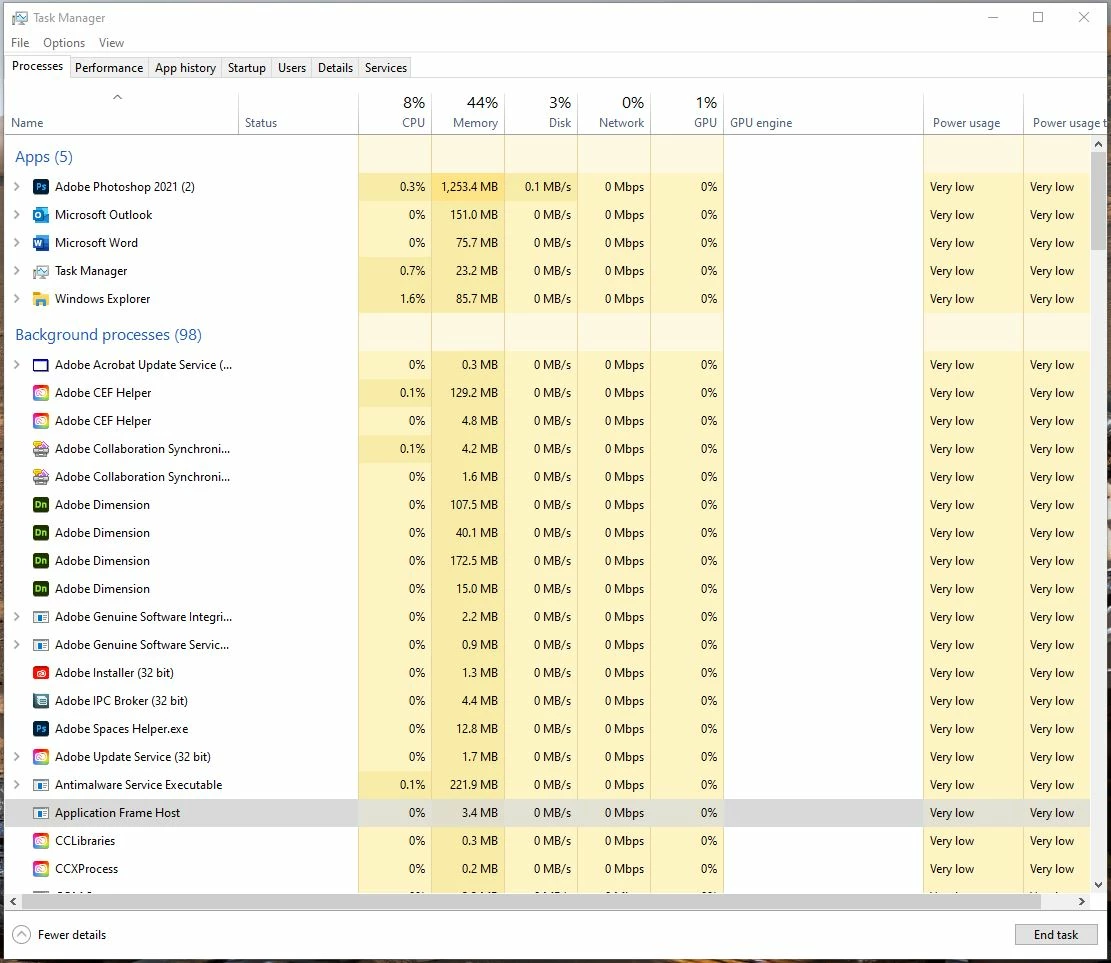The width and height of the screenshot is (1111, 963).
Task: Click the Antimalware Service Executable icon
Action: click(41, 785)
